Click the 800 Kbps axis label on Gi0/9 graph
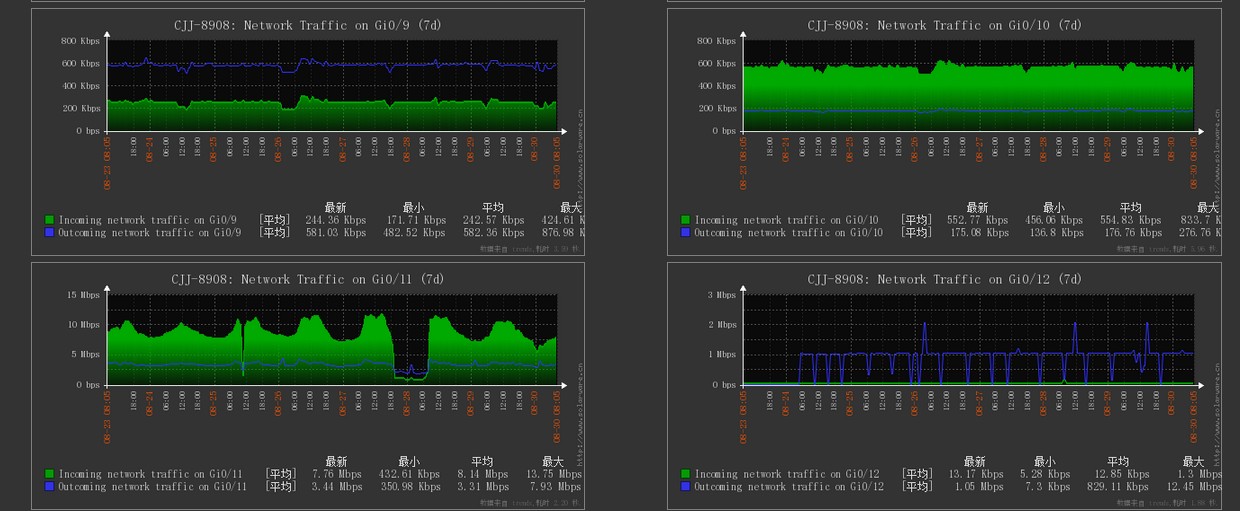The height and width of the screenshot is (511, 1240). pyautogui.click(x=80, y=41)
